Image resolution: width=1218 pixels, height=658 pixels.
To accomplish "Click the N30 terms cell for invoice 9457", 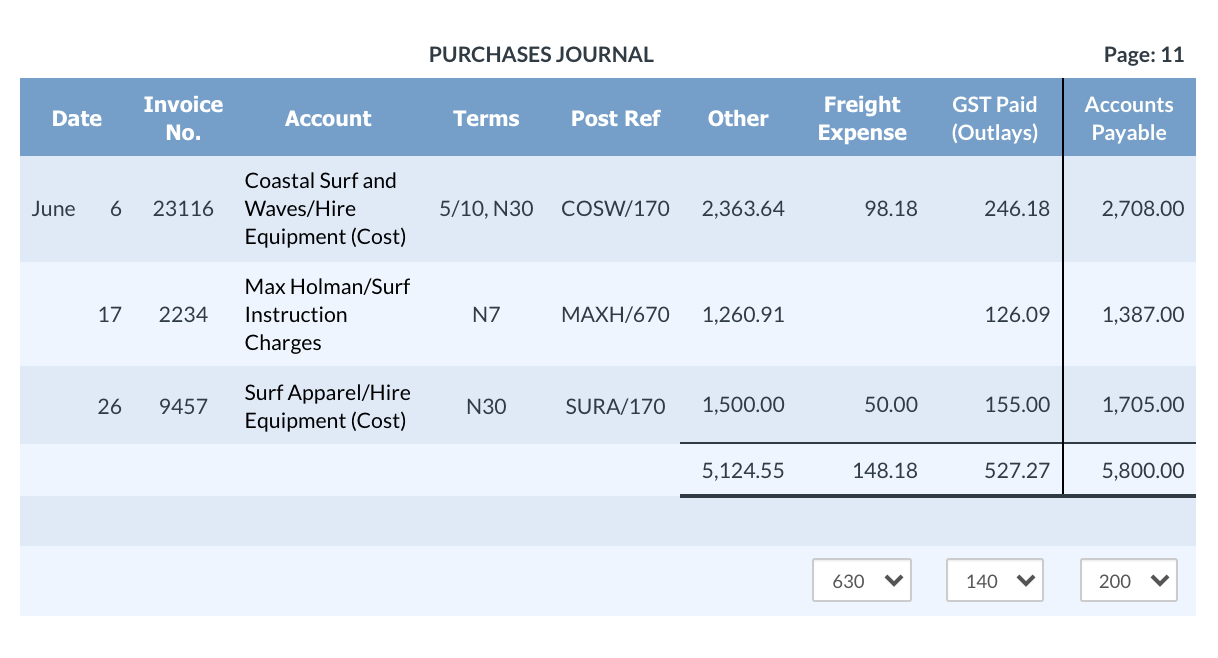I will 486,406.
